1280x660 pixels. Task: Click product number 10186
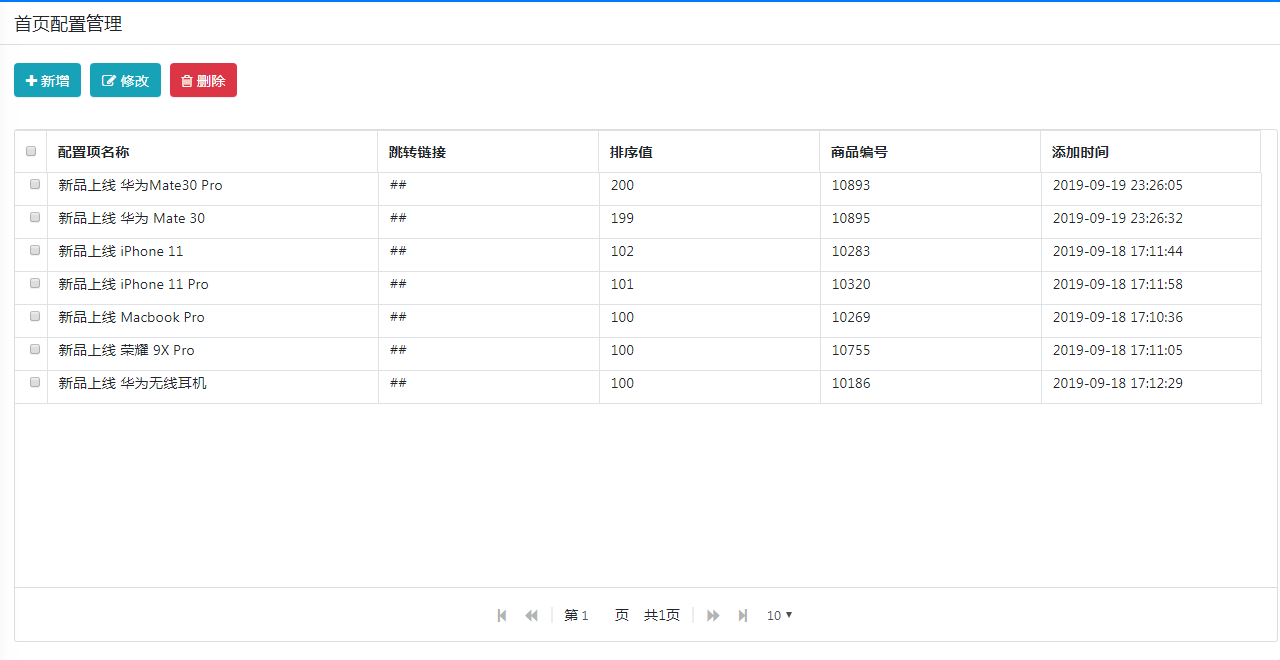tap(851, 383)
